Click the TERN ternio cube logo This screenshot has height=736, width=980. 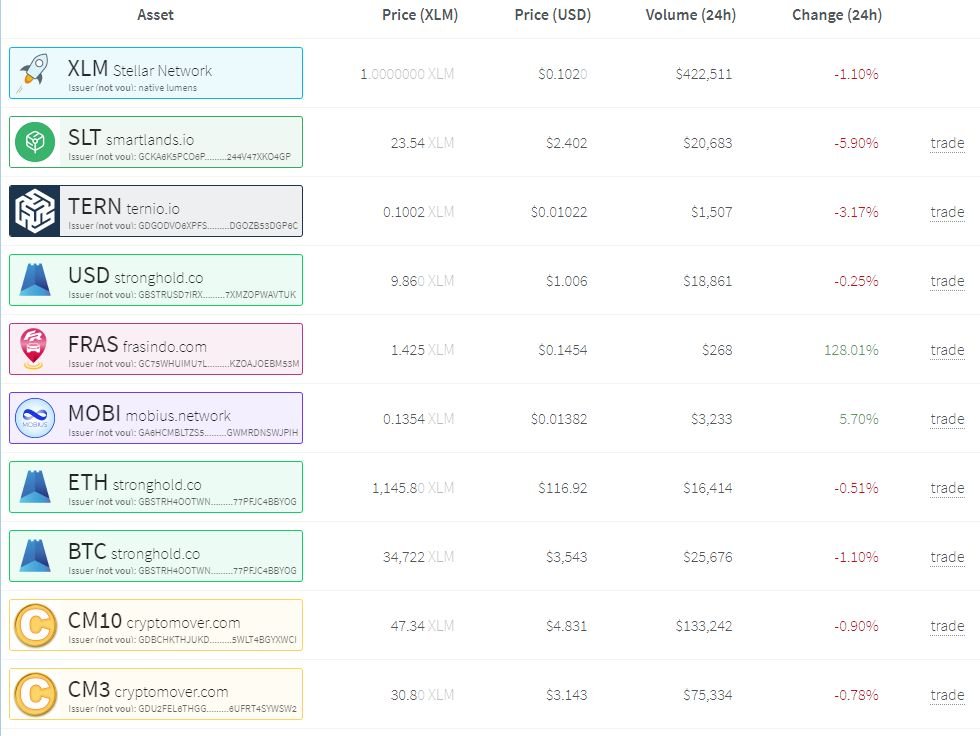tap(35, 211)
